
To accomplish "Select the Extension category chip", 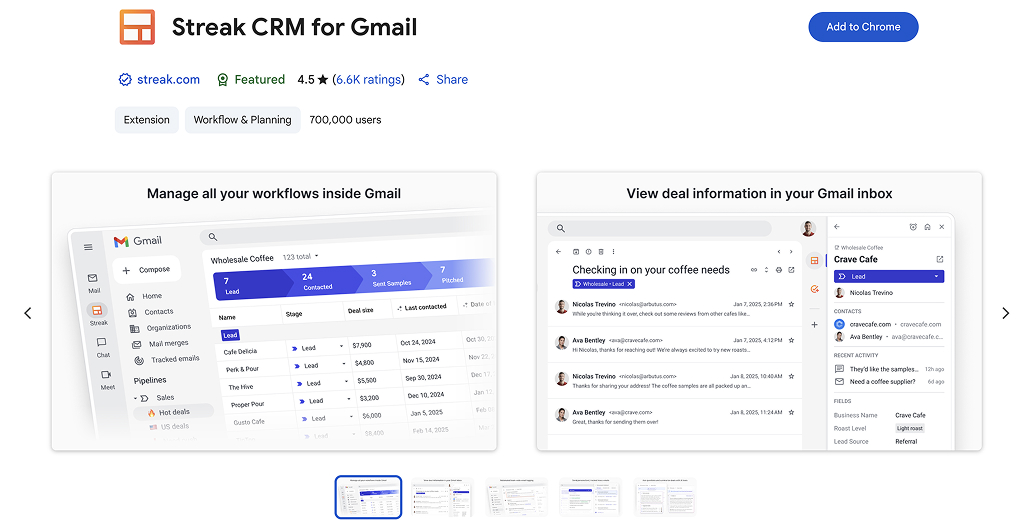I will coord(147,120).
